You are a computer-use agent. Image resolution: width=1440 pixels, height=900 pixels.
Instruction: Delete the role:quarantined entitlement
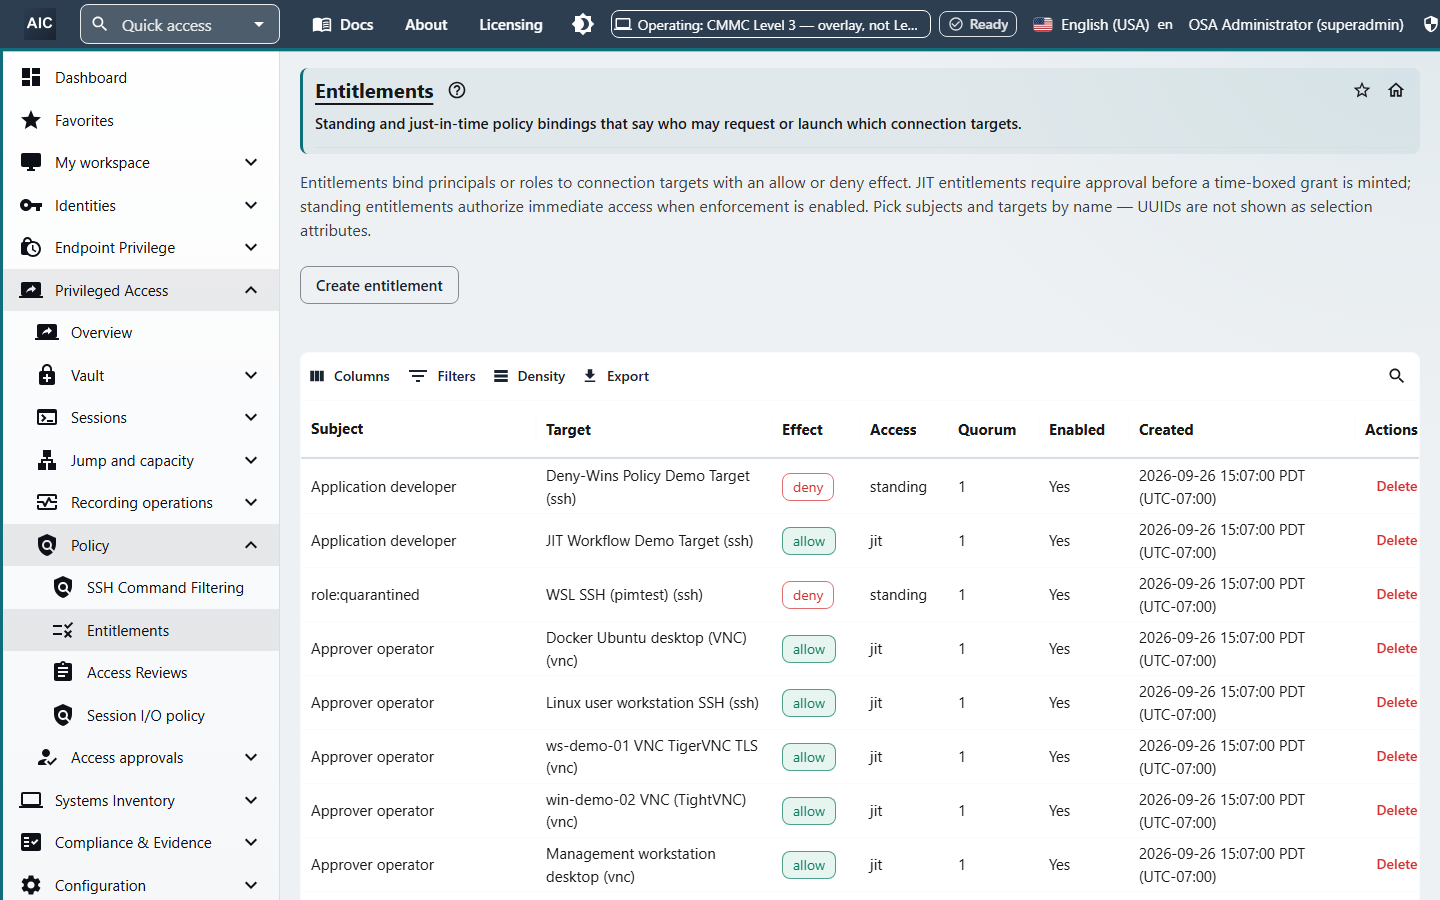[1396, 594]
